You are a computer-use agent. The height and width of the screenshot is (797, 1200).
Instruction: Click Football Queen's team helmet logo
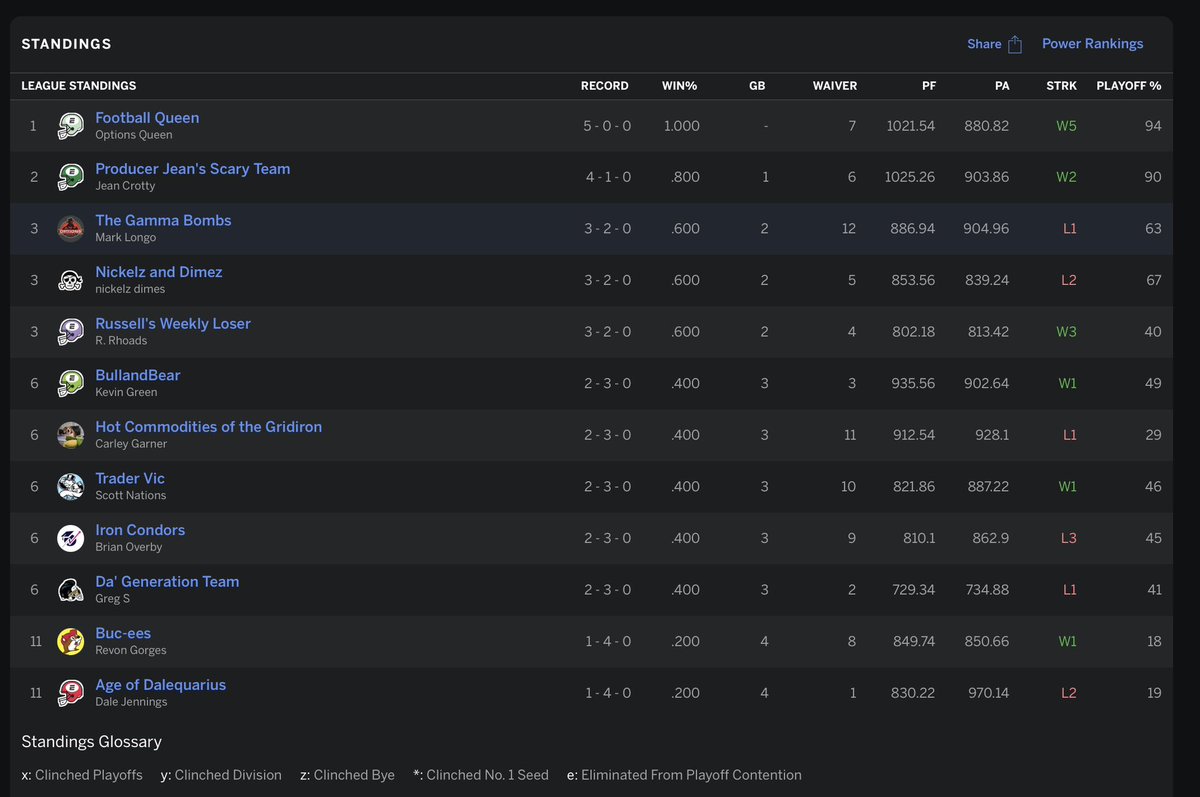(70, 125)
